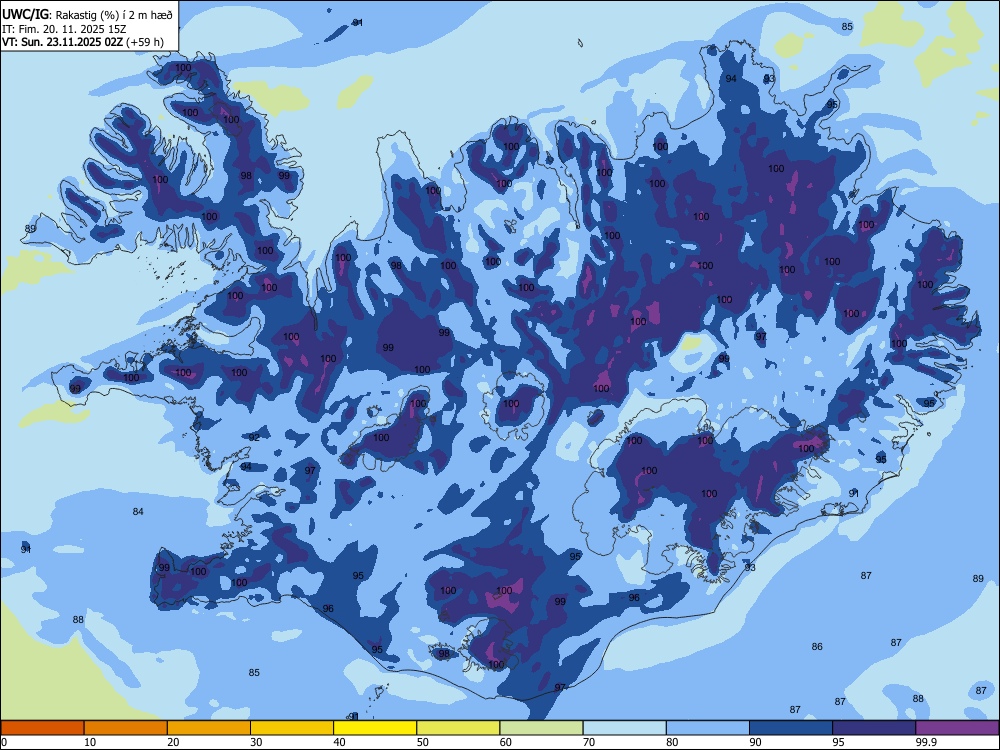This screenshot has width=1000, height=750.
Task: Click the legend tick label '40'
Action: tap(339, 742)
